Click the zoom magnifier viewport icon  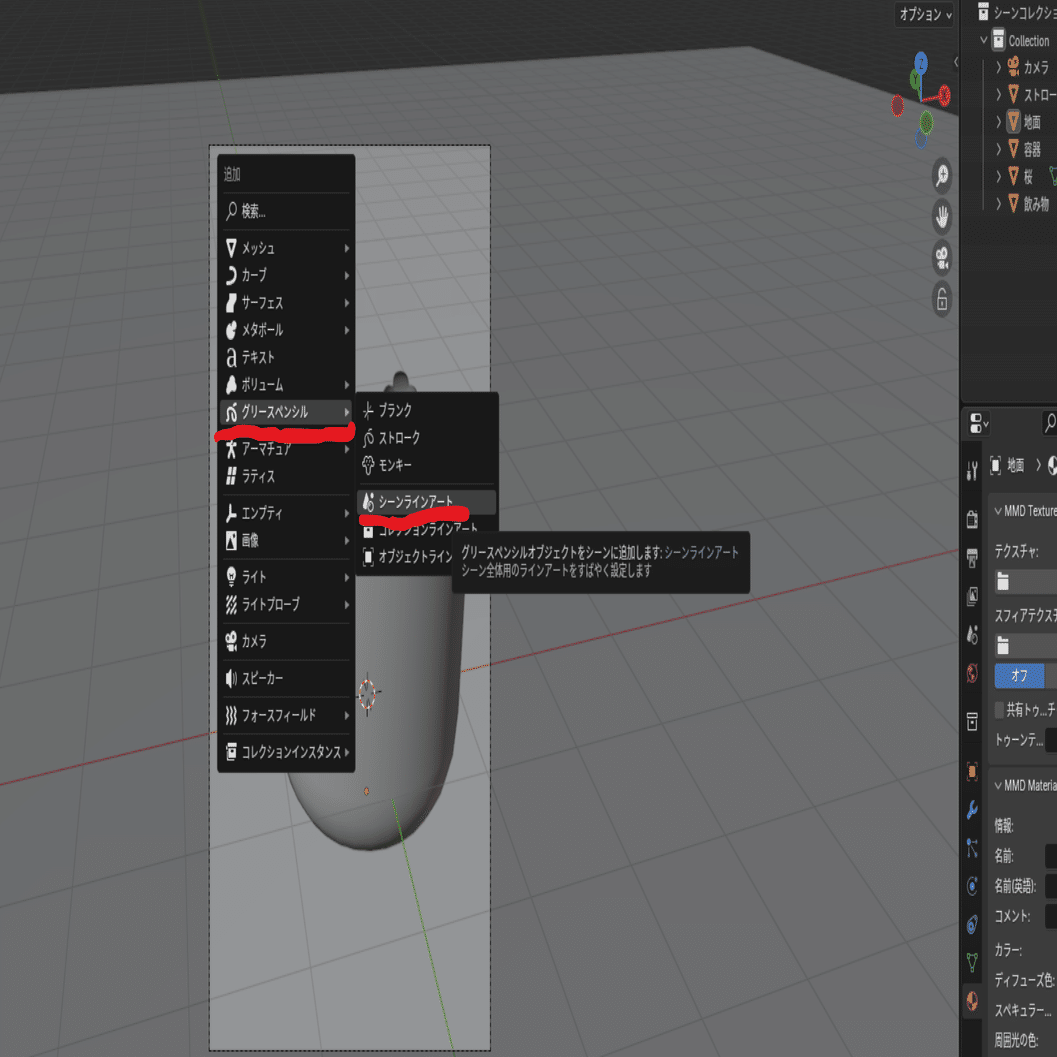pyautogui.click(x=942, y=175)
